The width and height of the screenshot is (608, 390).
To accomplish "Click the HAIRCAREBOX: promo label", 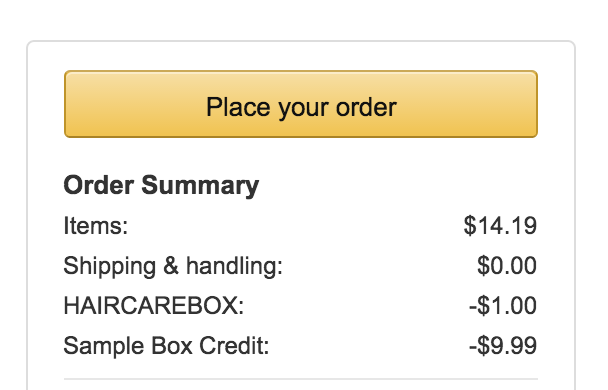I will click(x=154, y=305).
